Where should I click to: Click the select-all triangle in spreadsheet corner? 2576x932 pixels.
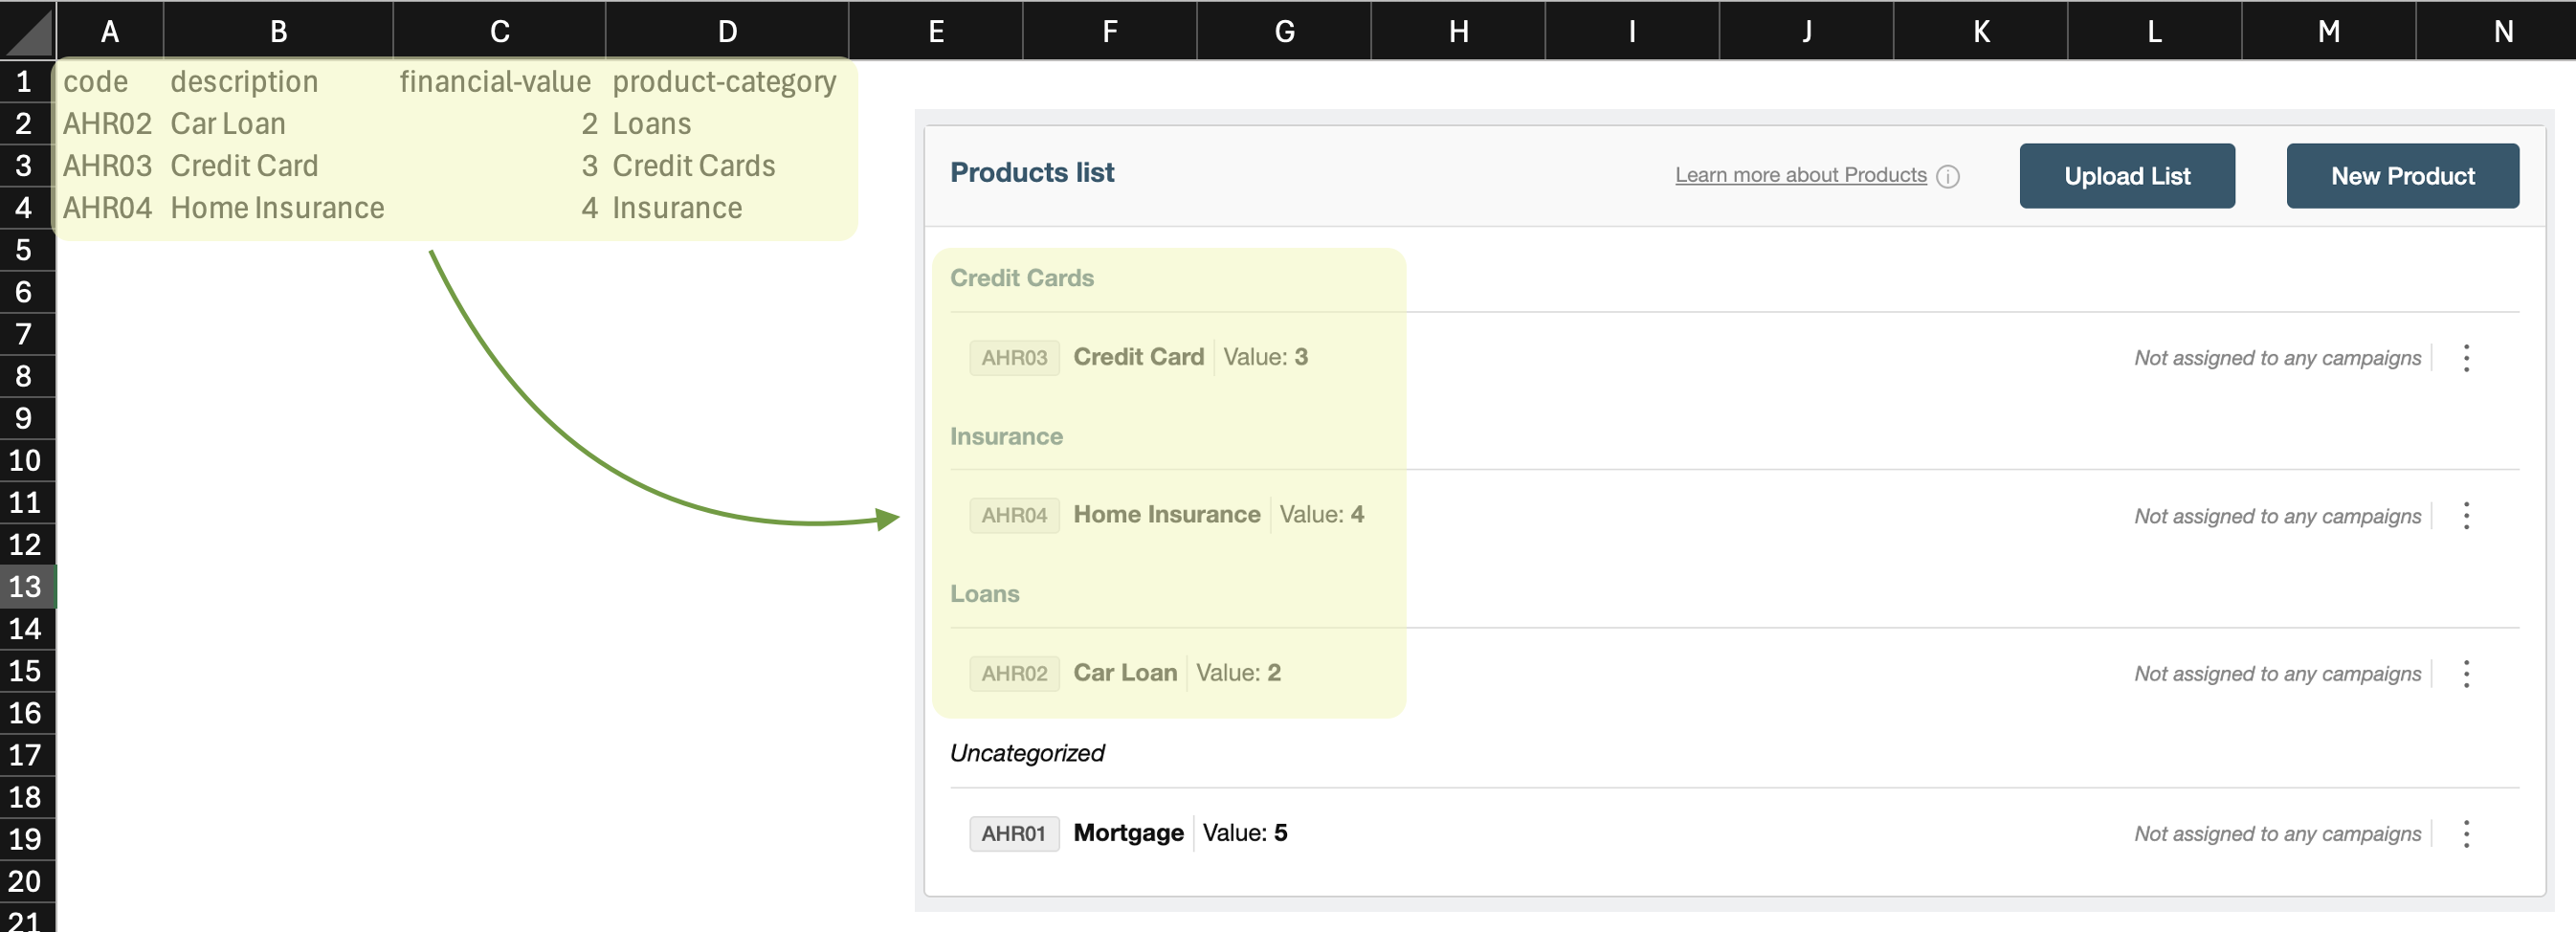point(27,30)
